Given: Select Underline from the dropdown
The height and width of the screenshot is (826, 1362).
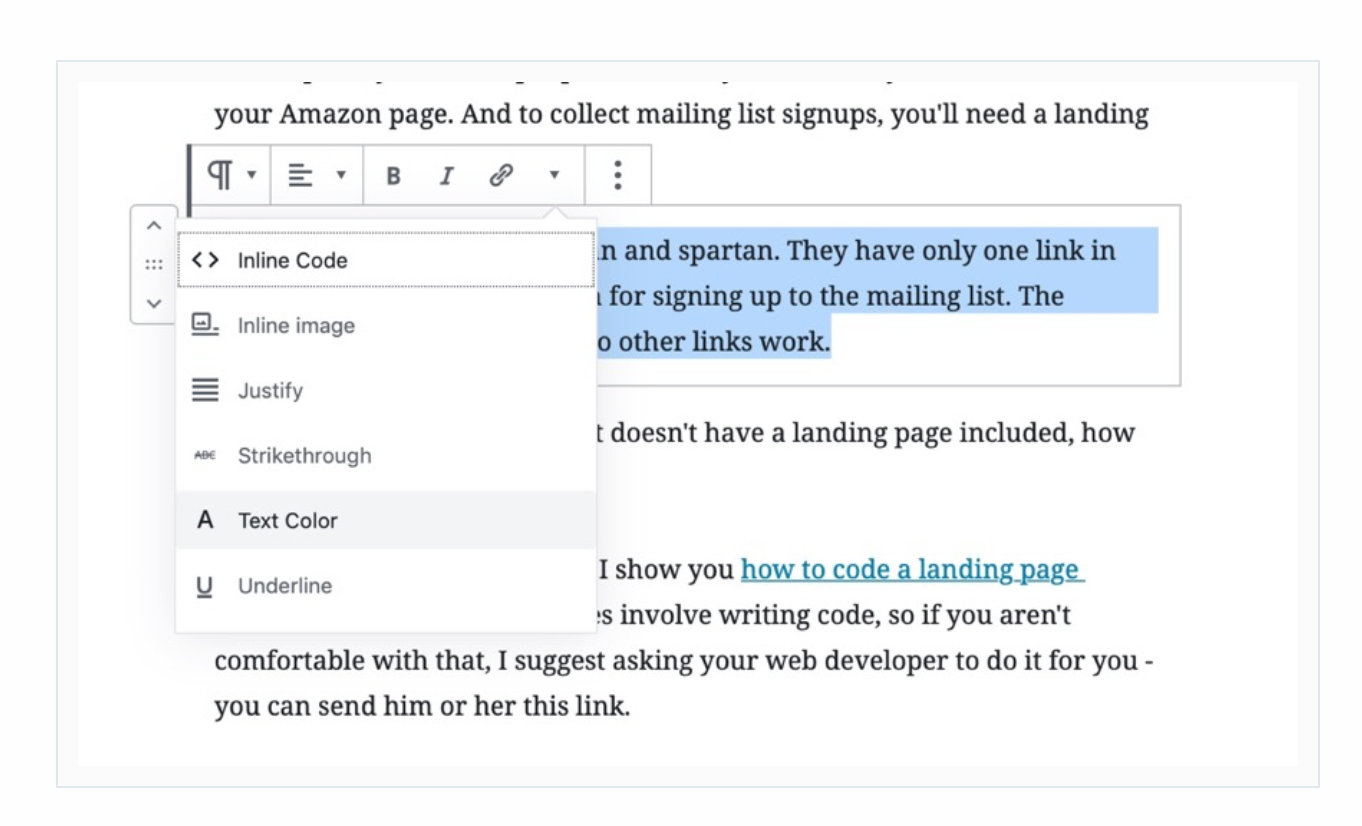Looking at the screenshot, I should (386, 586).
